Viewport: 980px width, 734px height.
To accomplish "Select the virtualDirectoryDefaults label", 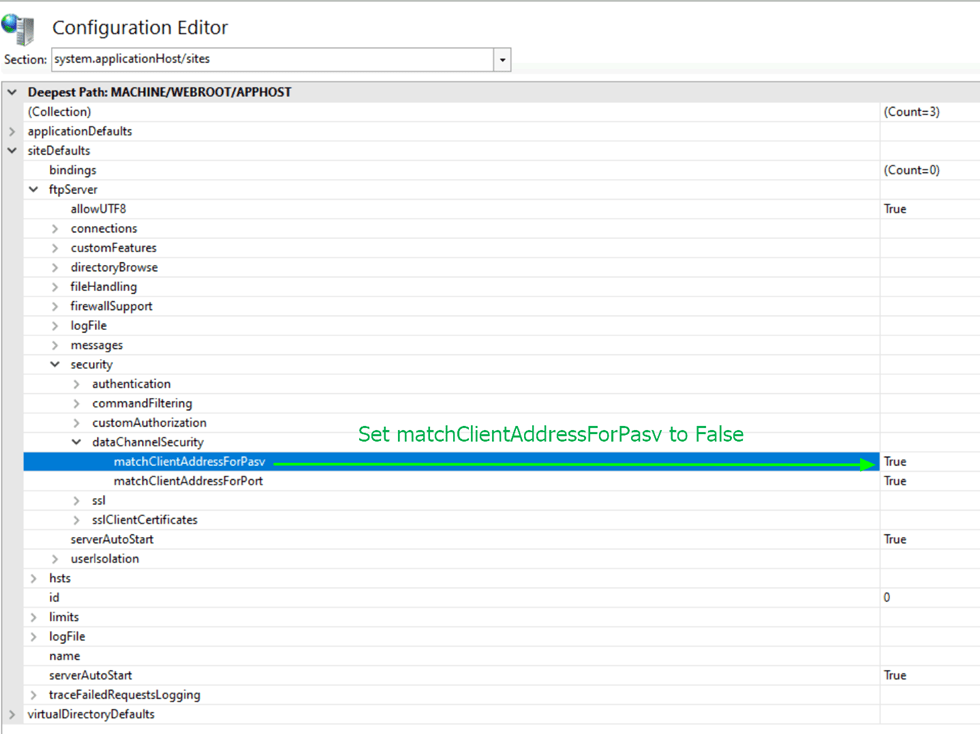I will tap(91, 714).
